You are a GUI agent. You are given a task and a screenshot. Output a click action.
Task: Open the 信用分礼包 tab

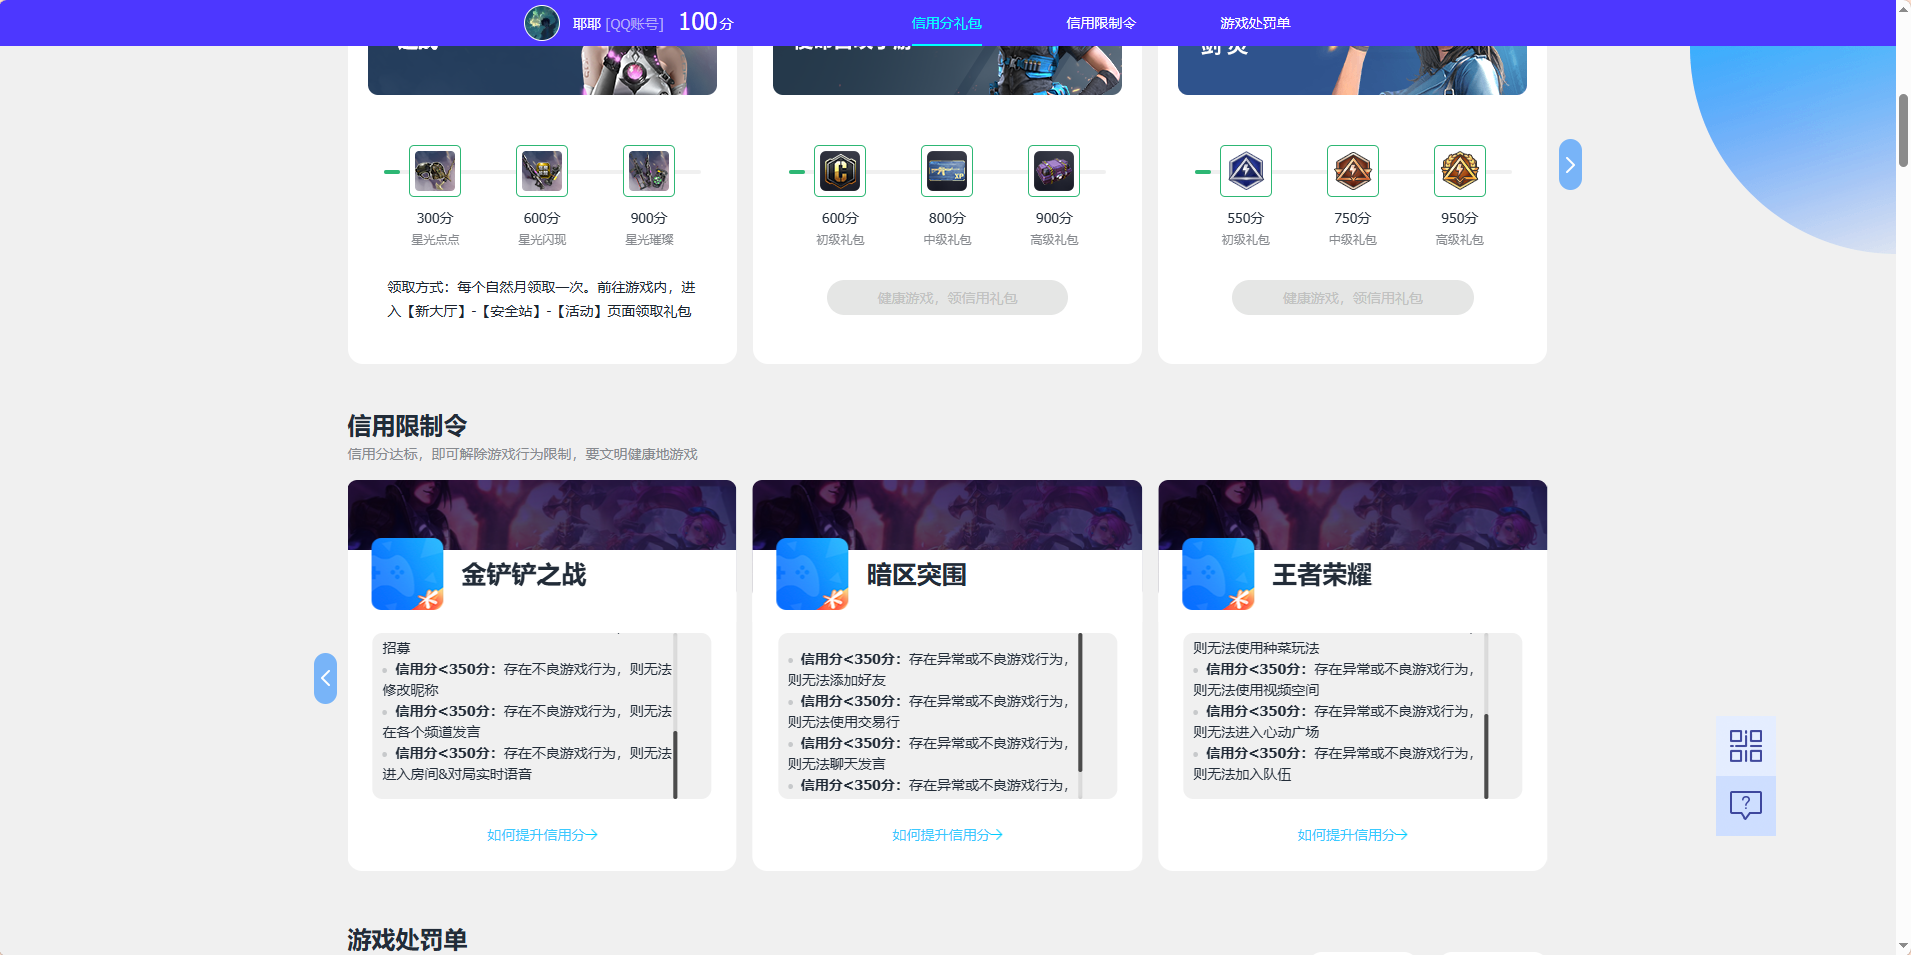(946, 23)
